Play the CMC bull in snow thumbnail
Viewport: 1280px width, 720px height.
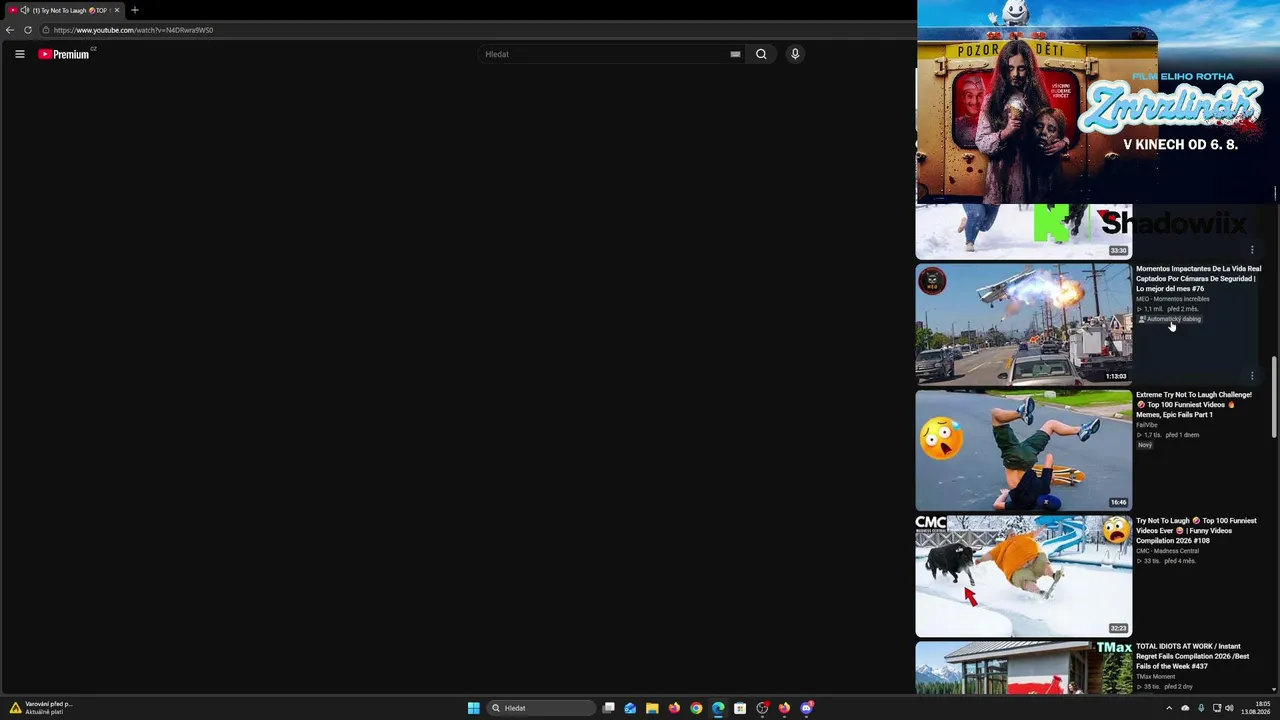[1024, 576]
